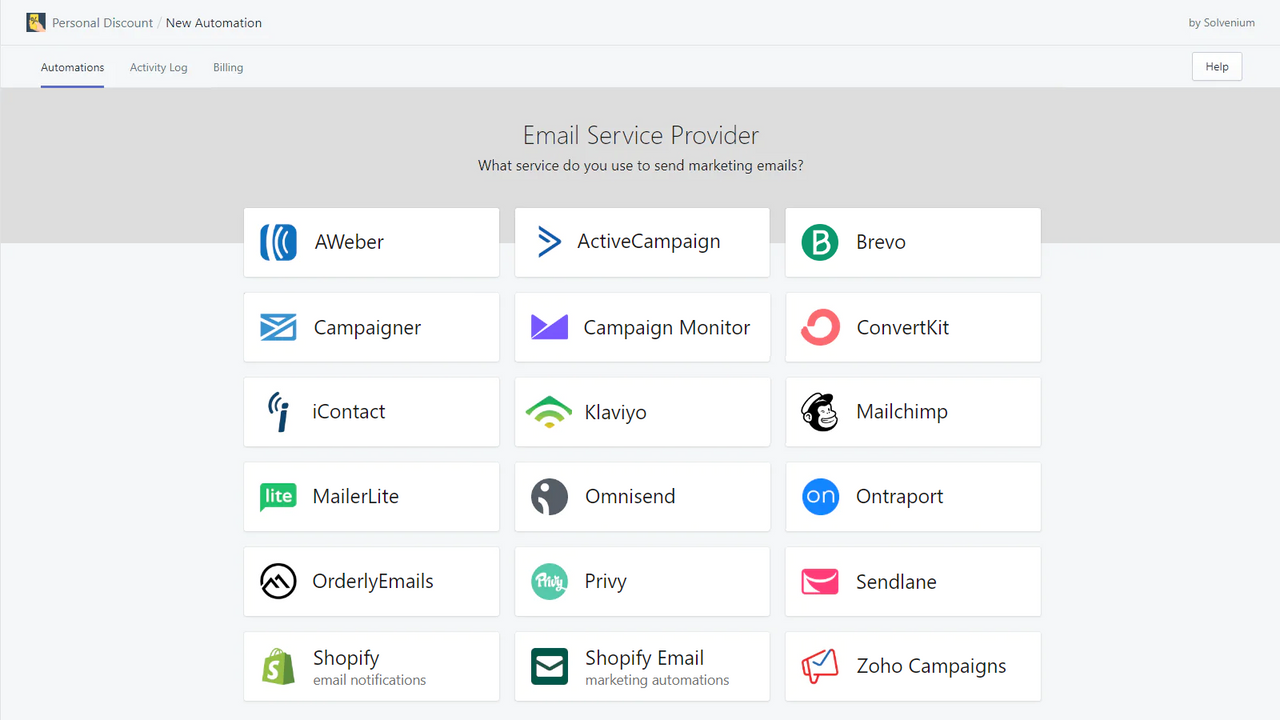This screenshot has height=720, width=1280.
Task: Select the Automations tab
Action: (x=71, y=67)
